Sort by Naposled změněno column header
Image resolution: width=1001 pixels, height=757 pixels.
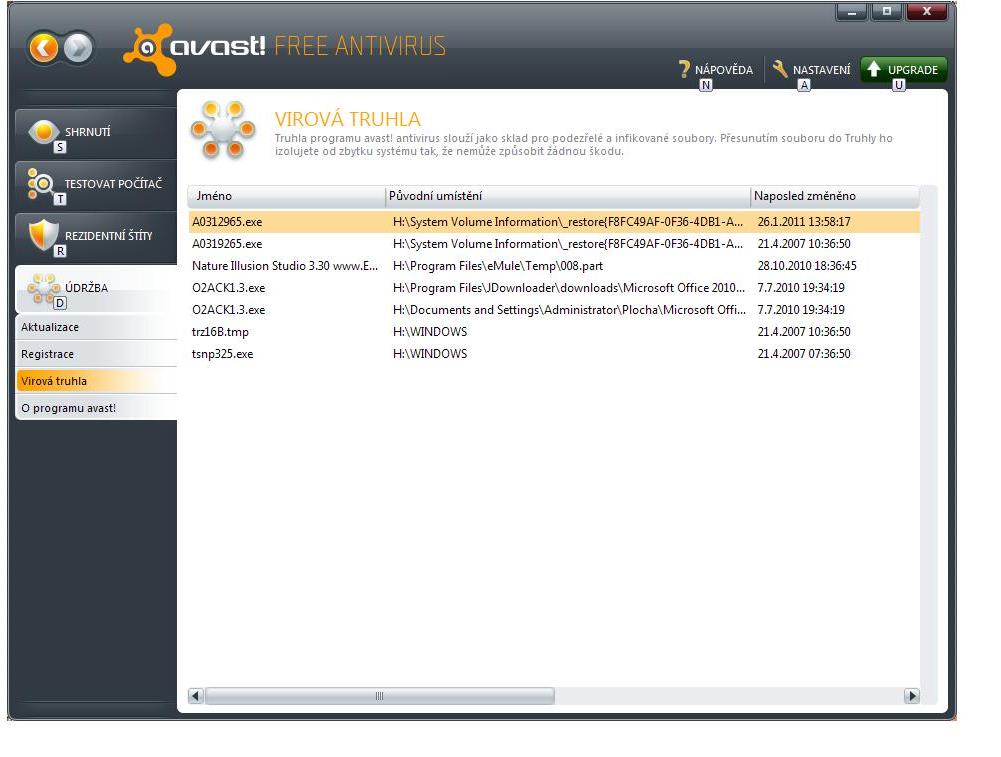click(833, 196)
